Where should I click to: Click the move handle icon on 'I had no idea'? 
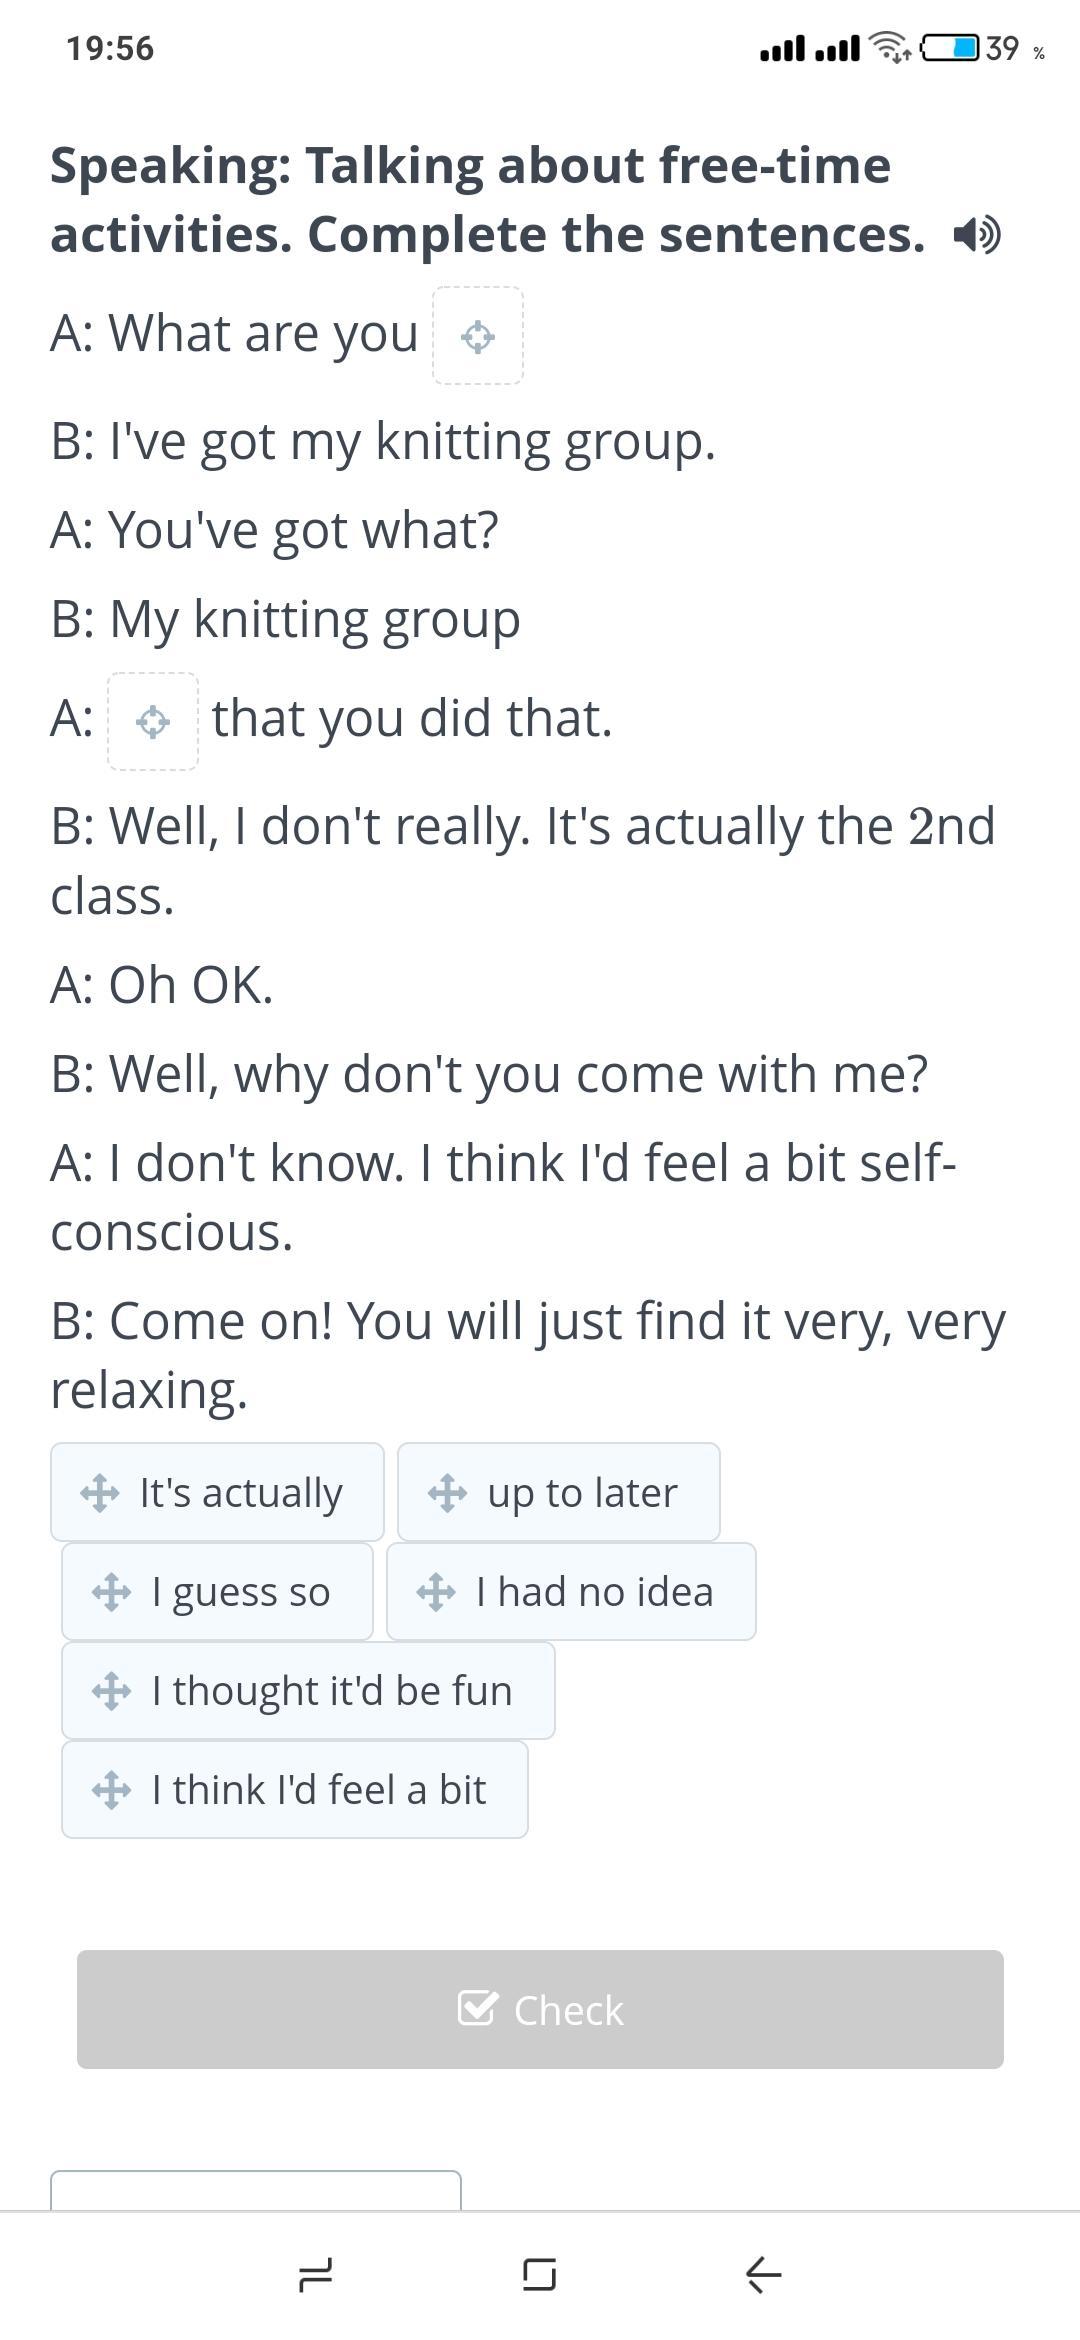[436, 1592]
